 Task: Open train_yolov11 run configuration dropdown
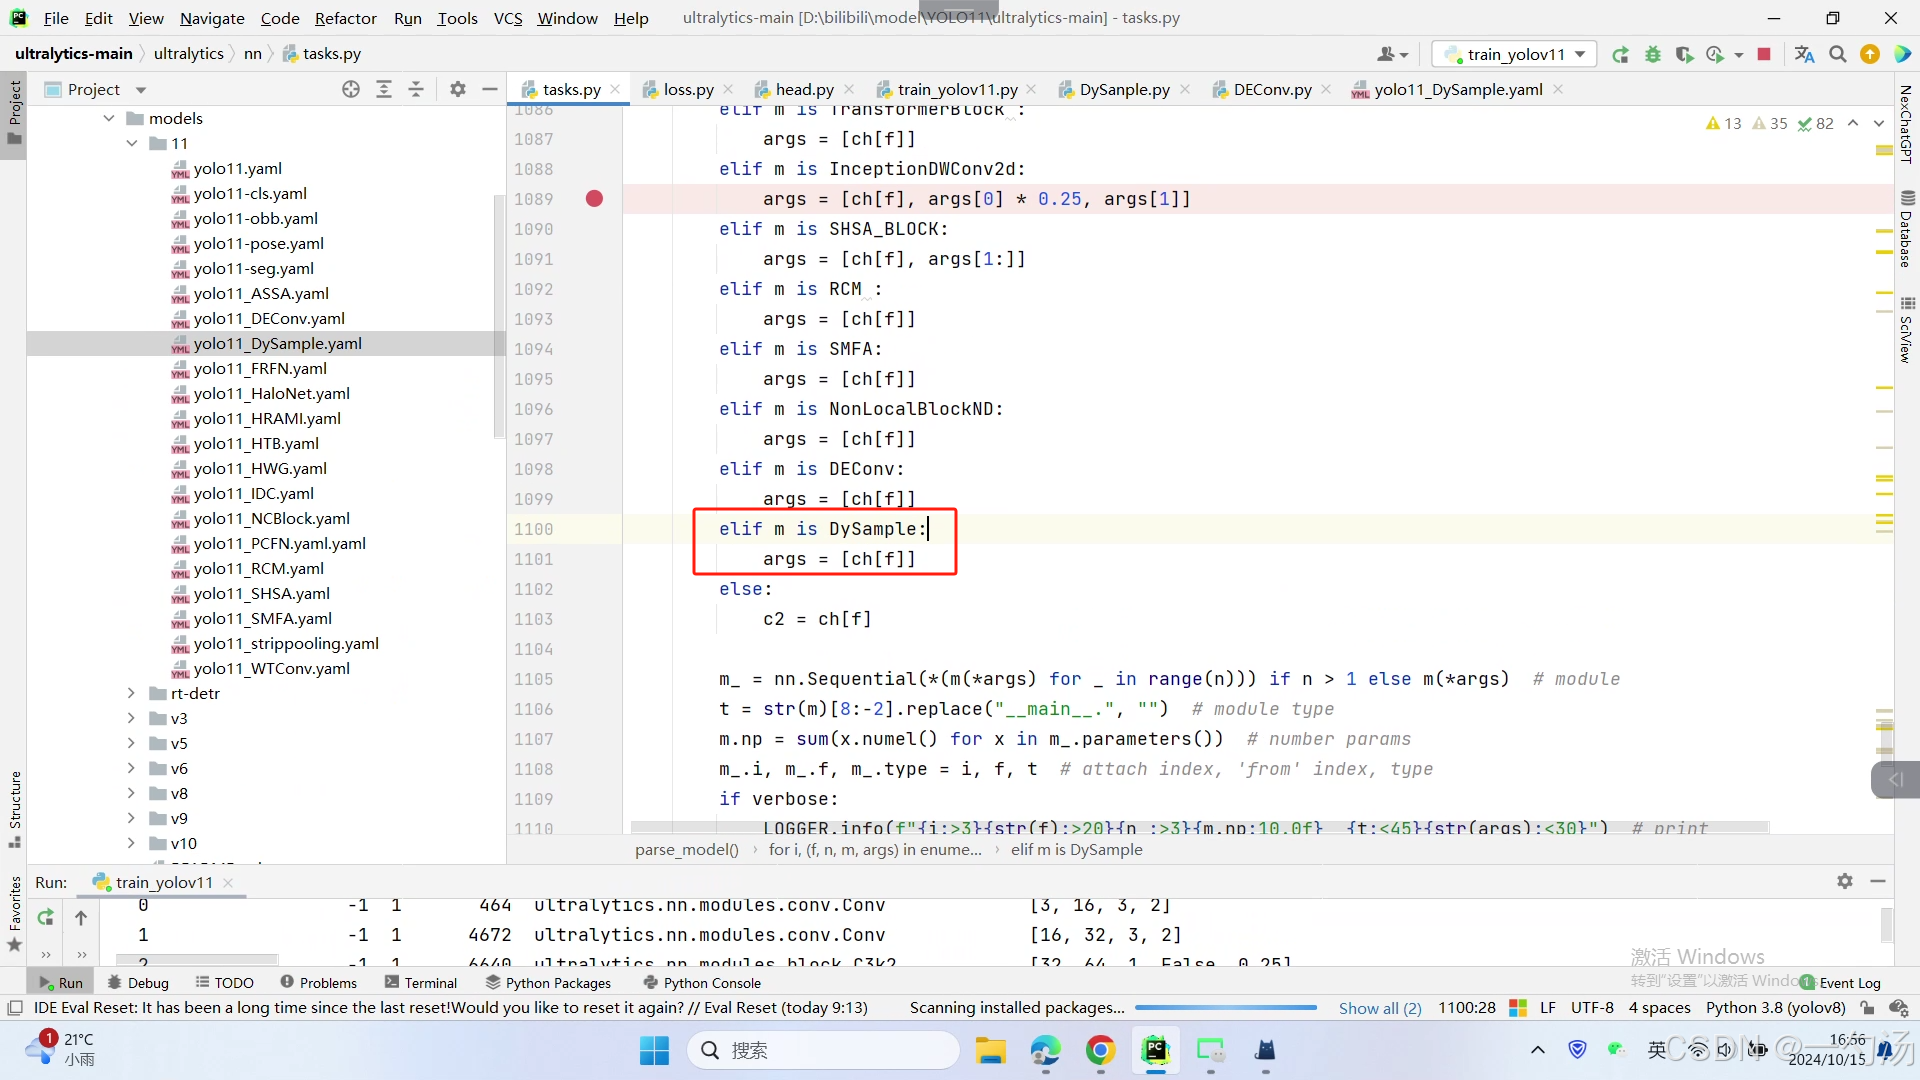point(1514,54)
